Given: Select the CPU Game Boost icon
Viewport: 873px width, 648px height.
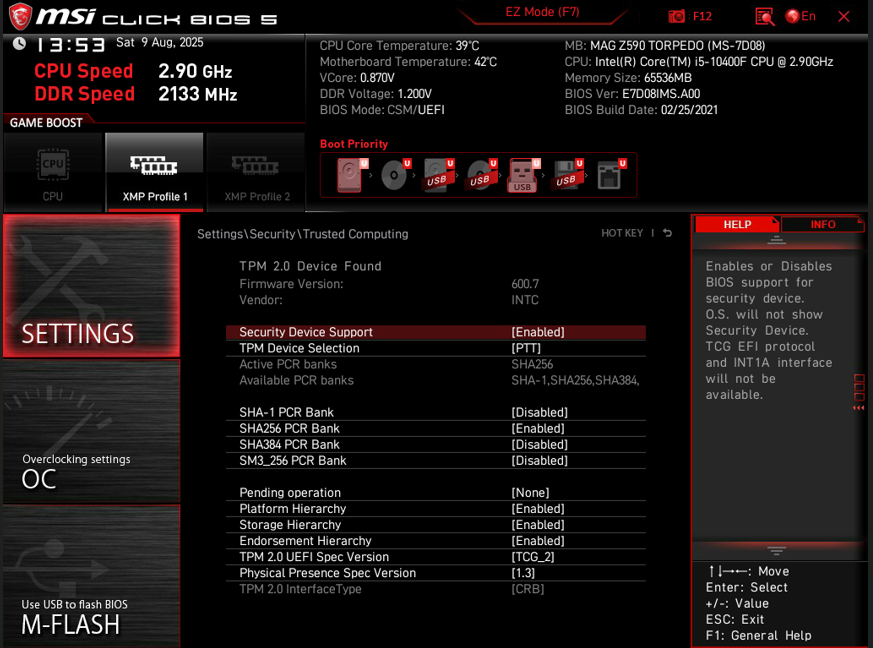Looking at the screenshot, I should pos(53,173).
